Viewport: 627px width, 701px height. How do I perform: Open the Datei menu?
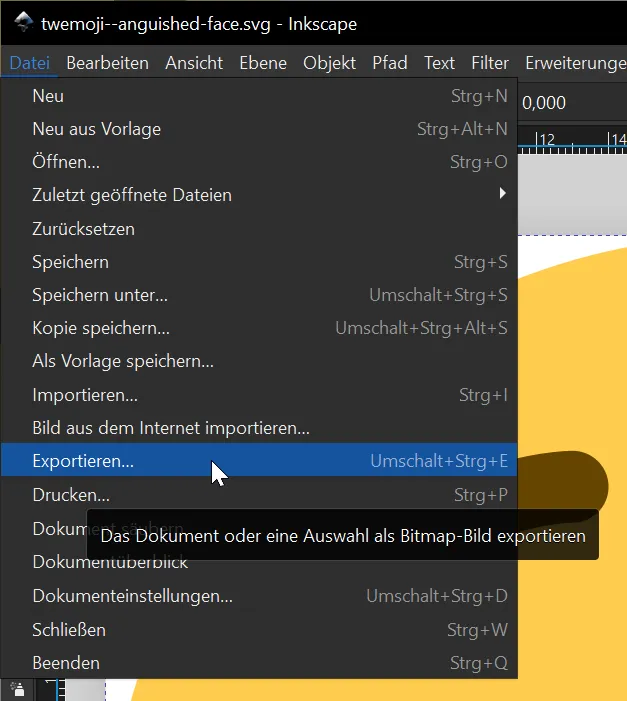(x=30, y=62)
